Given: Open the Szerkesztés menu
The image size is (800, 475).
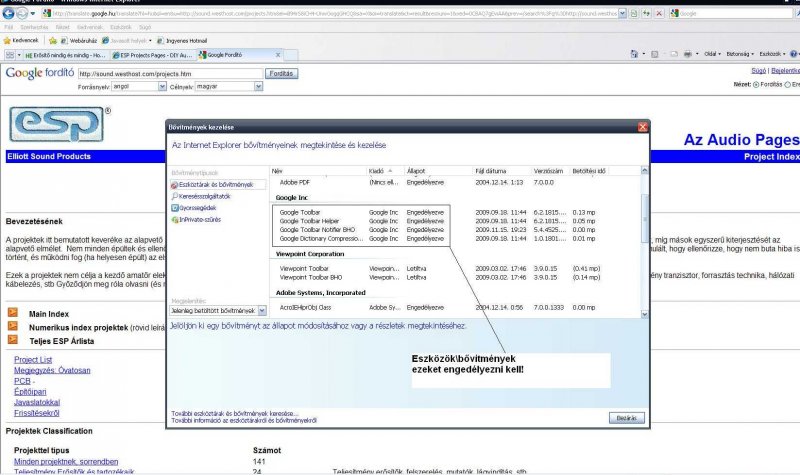Looking at the screenshot, I should 34,27.
